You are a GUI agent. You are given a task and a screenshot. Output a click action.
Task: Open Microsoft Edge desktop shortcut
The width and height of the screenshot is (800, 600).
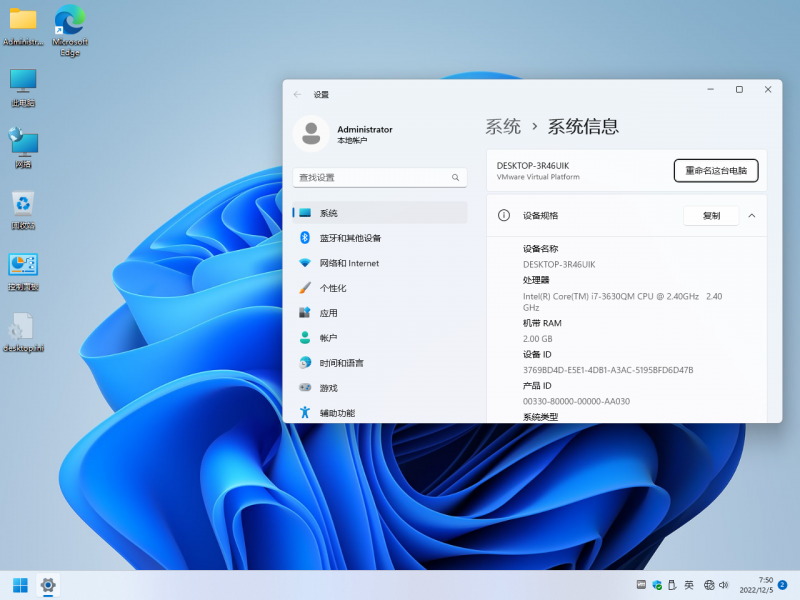coord(70,30)
